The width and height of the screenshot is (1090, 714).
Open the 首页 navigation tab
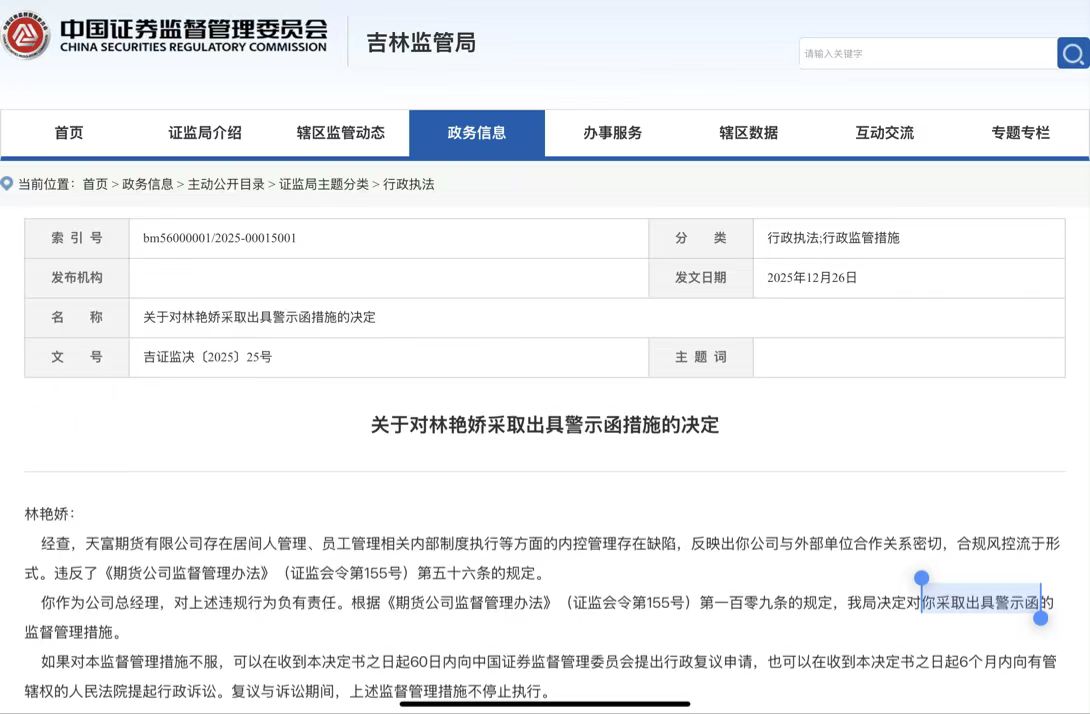[69, 133]
